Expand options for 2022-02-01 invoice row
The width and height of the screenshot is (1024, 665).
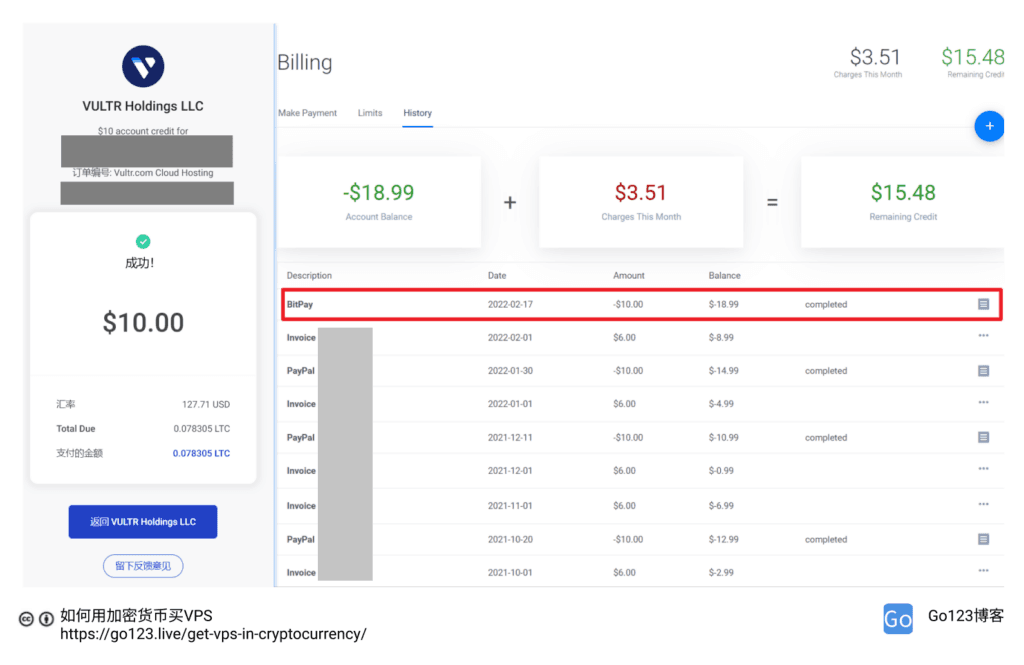pyautogui.click(x=983, y=336)
